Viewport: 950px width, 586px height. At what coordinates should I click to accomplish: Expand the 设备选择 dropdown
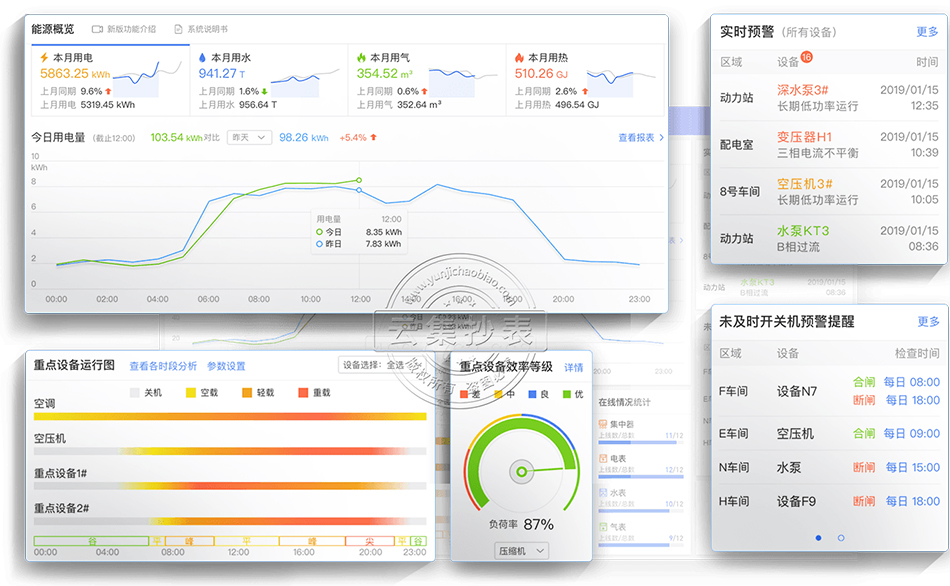click(378, 365)
